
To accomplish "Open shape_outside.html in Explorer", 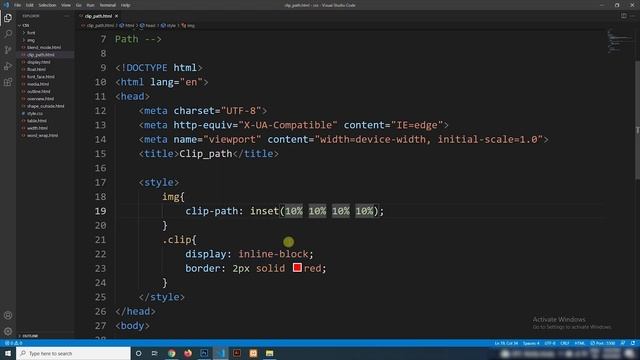I will 45,106.
